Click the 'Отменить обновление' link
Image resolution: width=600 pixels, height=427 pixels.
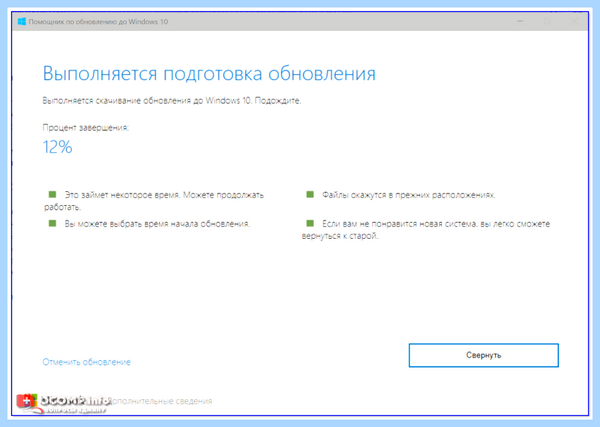click(x=86, y=362)
